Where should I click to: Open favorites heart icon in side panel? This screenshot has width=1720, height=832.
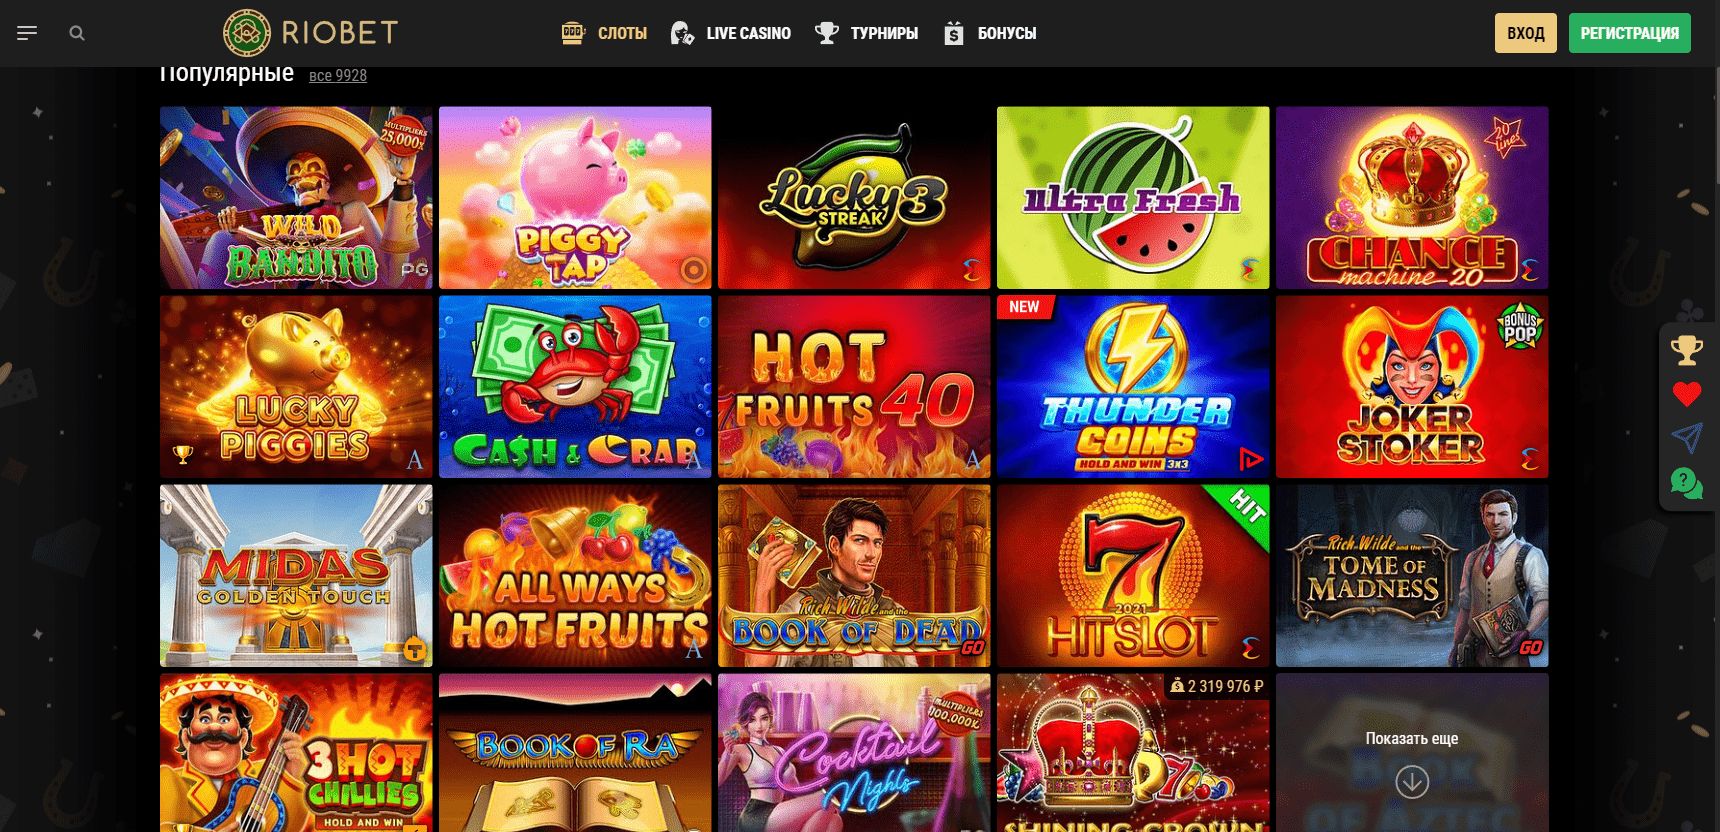1687,394
